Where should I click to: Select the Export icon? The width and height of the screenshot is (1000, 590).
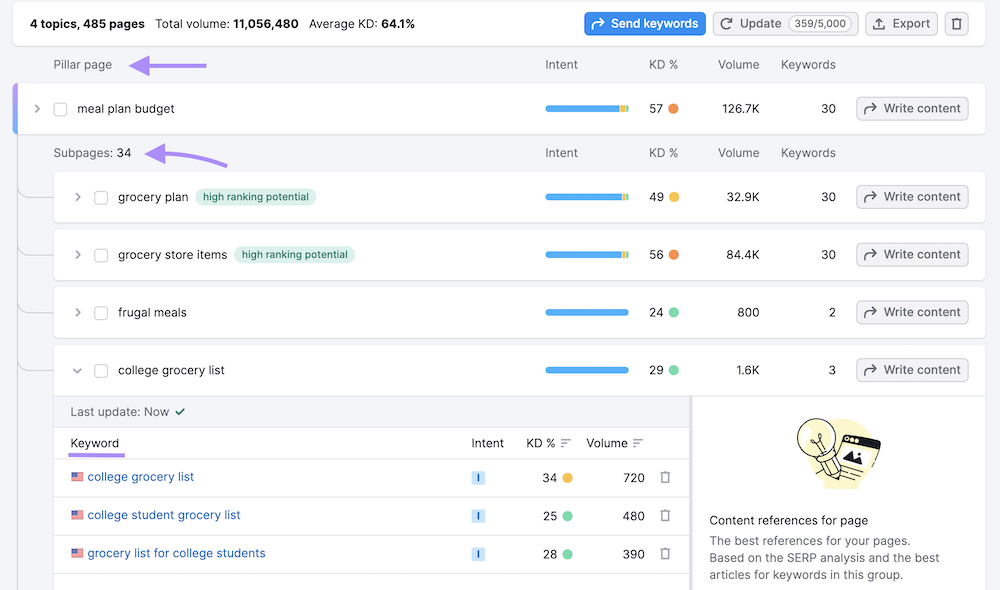[x=878, y=23]
